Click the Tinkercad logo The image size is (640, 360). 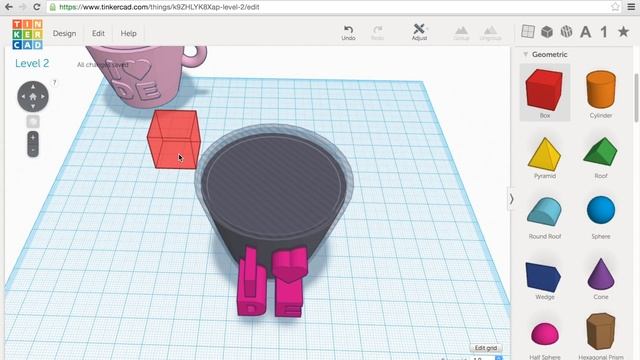point(27,34)
